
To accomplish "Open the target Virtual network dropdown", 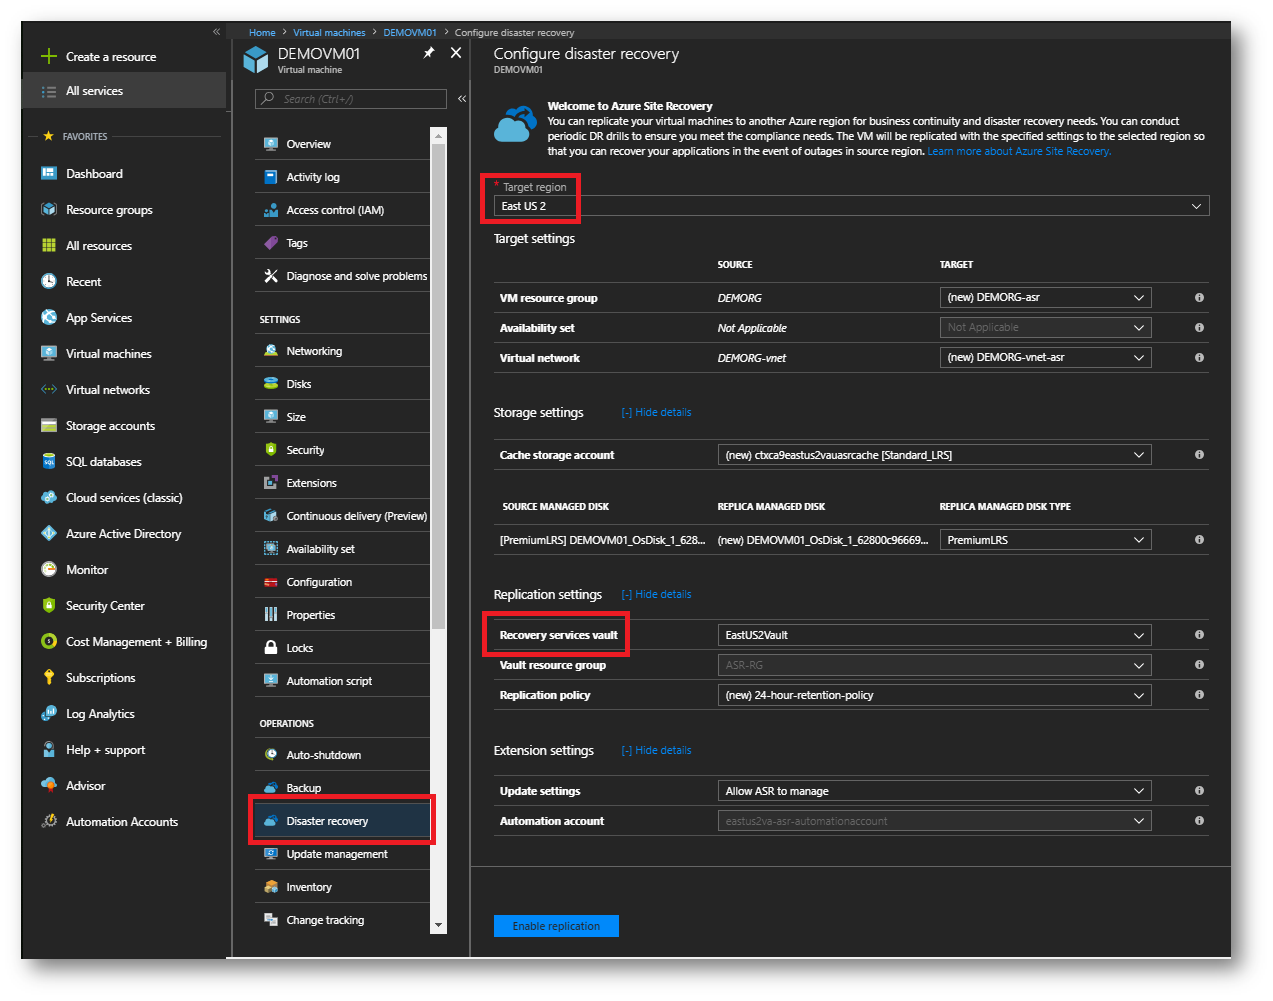I will click(1045, 357).
